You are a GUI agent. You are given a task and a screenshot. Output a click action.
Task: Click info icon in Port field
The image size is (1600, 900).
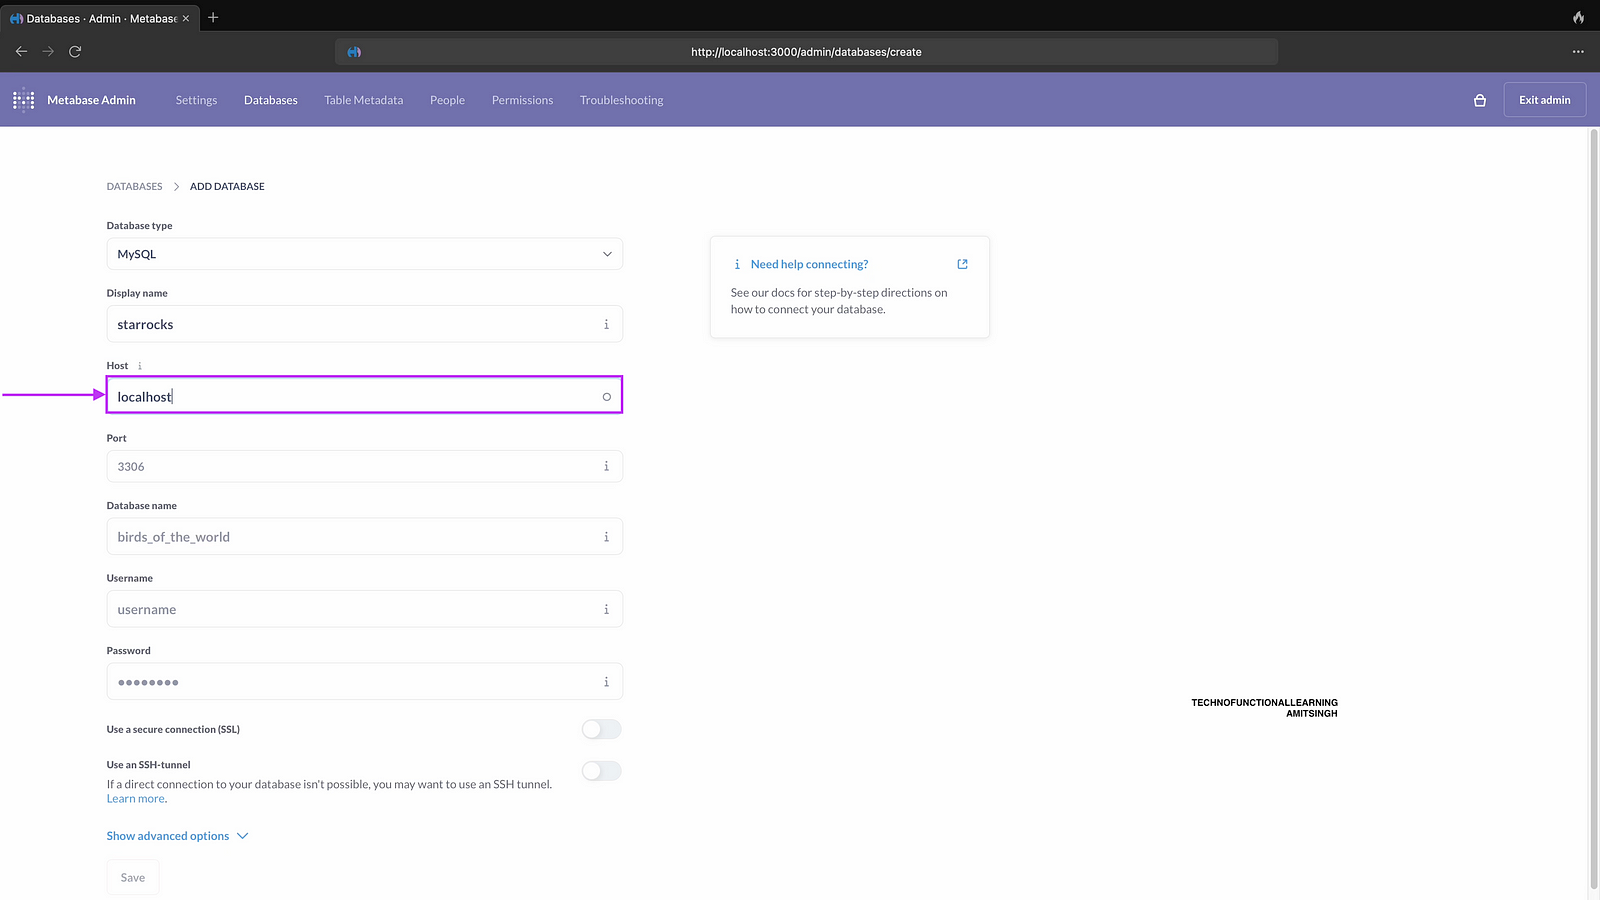tap(606, 467)
